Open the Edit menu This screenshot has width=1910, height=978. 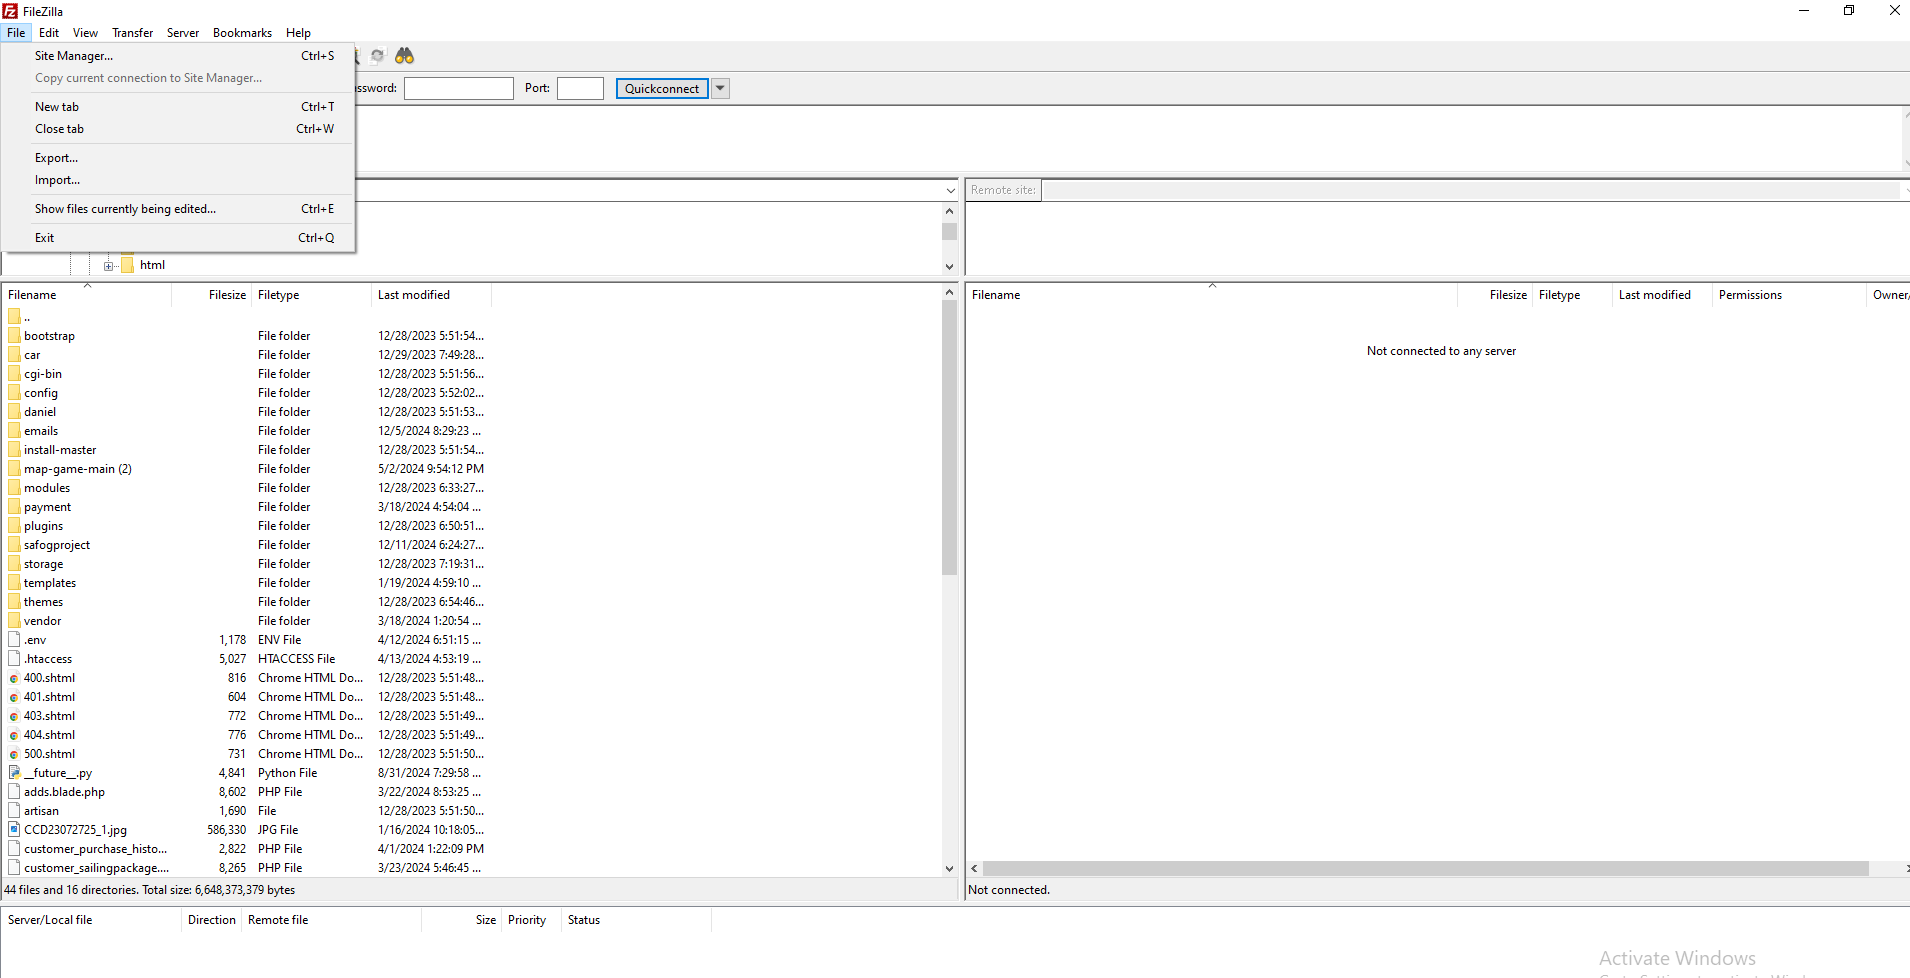49,33
